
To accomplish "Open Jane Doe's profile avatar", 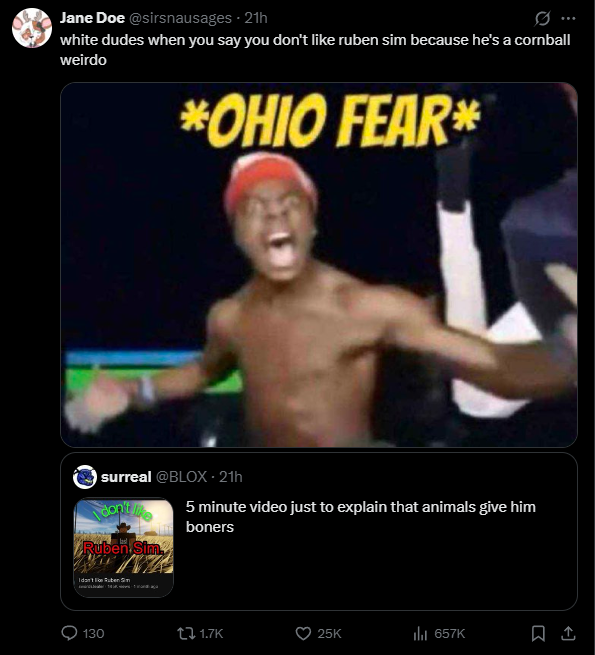I will click(32, 28).
